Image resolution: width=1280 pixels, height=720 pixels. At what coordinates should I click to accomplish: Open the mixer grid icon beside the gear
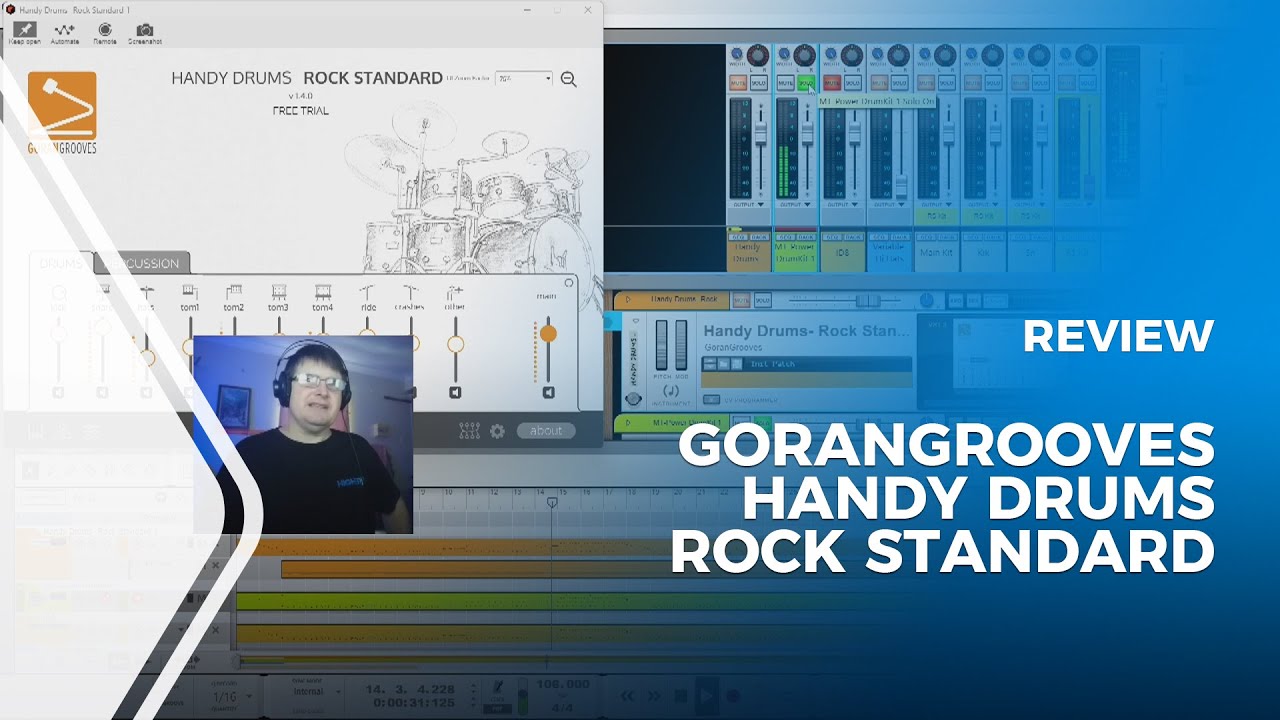[469, 431]
